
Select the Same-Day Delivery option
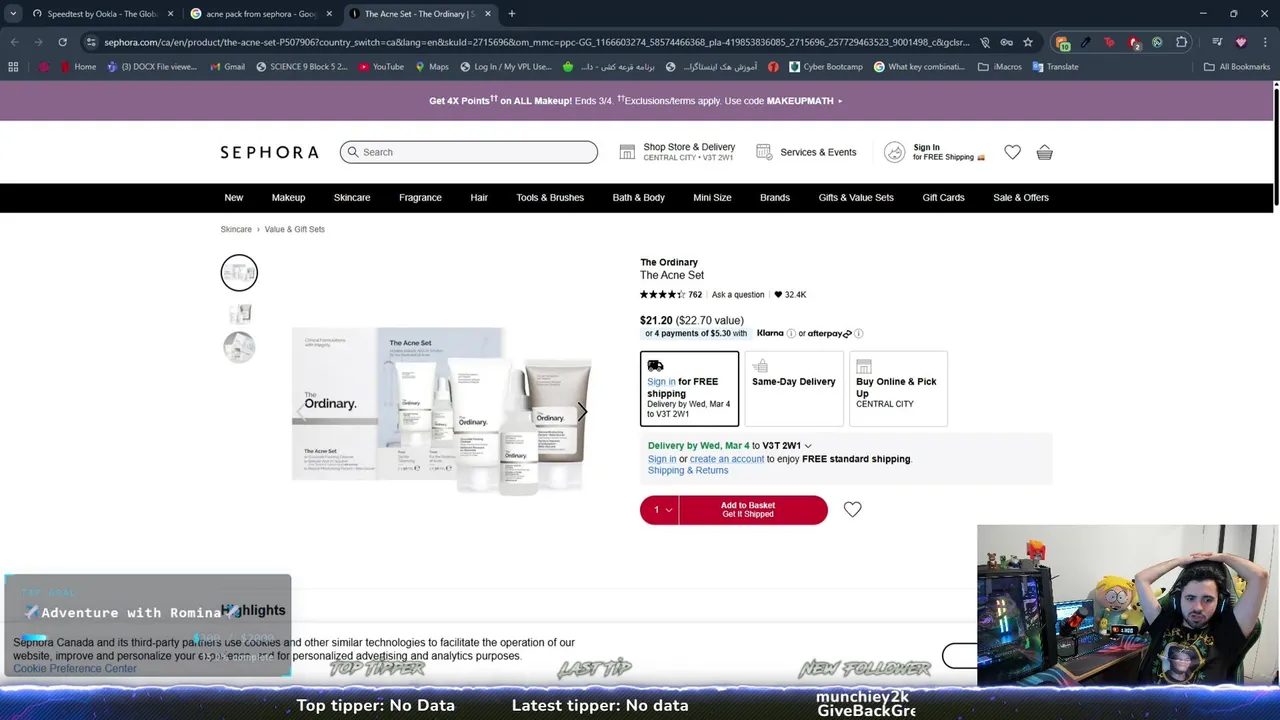point(794,388)
